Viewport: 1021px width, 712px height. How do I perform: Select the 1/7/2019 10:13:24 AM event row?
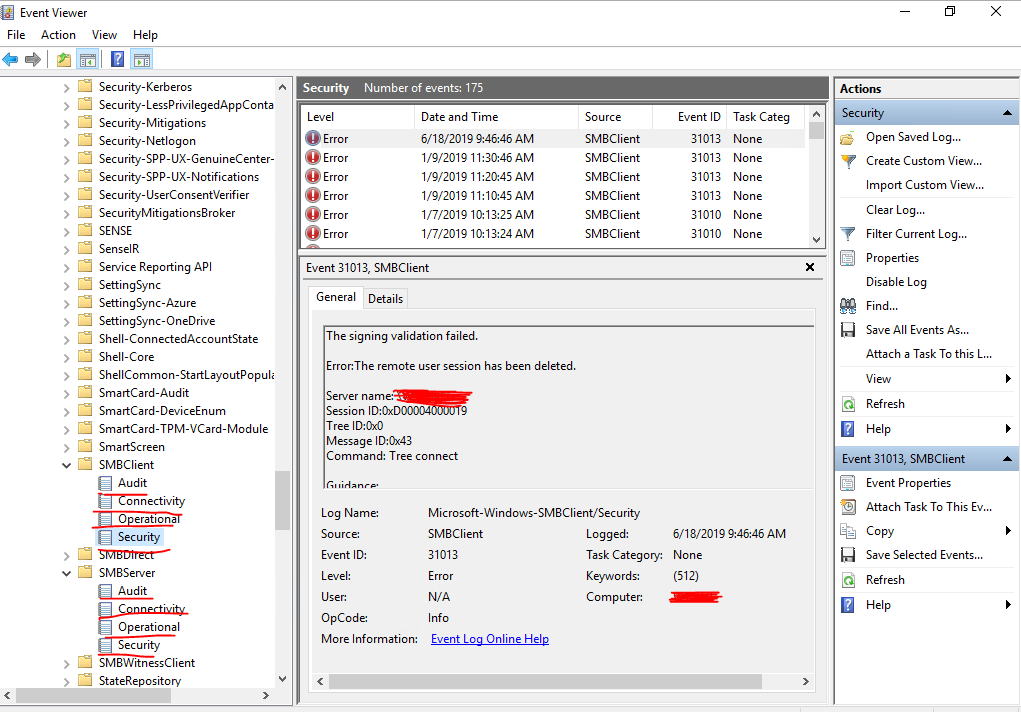click(x=553, y=234)
